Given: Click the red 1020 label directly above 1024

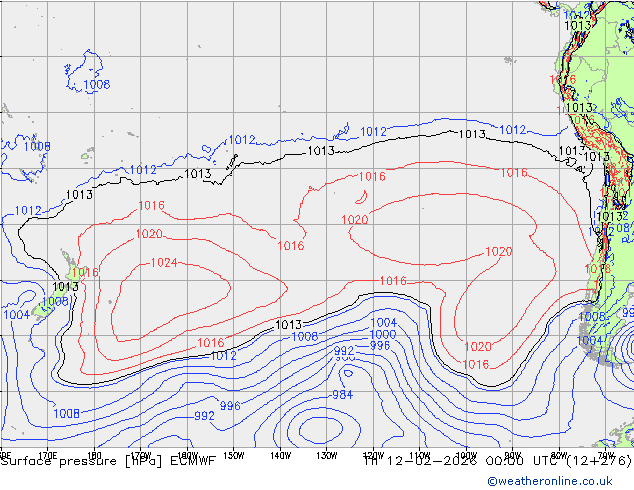Looking at the screenshot, I should tap(149, 234).
